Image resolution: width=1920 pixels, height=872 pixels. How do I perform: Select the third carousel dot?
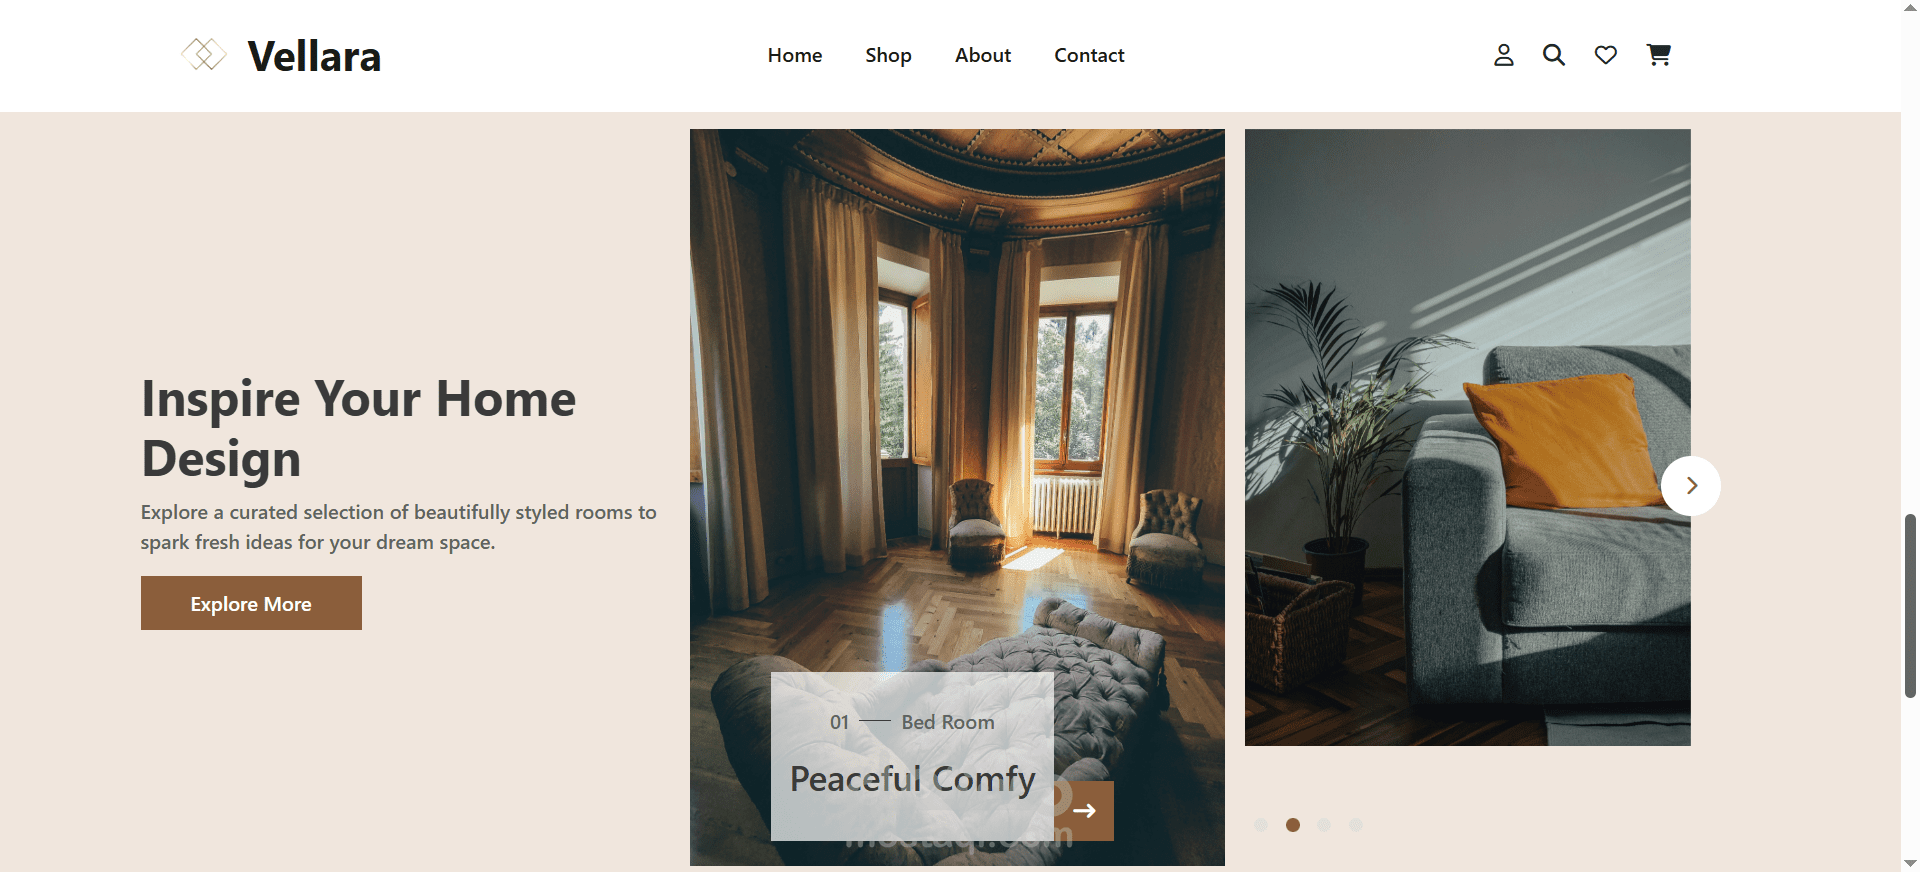[x=1324, y=825]
